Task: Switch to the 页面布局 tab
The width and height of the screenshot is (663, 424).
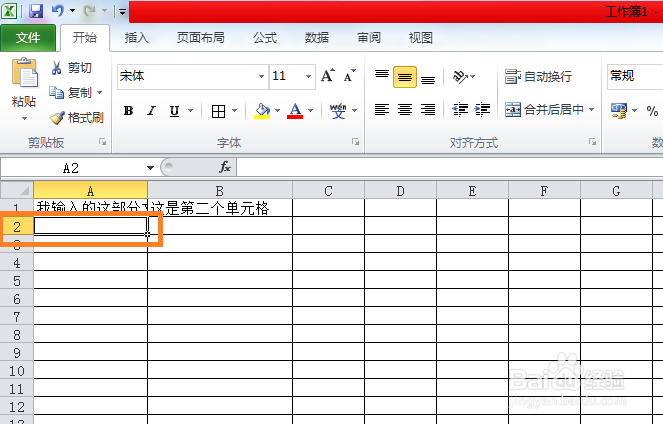Action: (x=200, y=38)
